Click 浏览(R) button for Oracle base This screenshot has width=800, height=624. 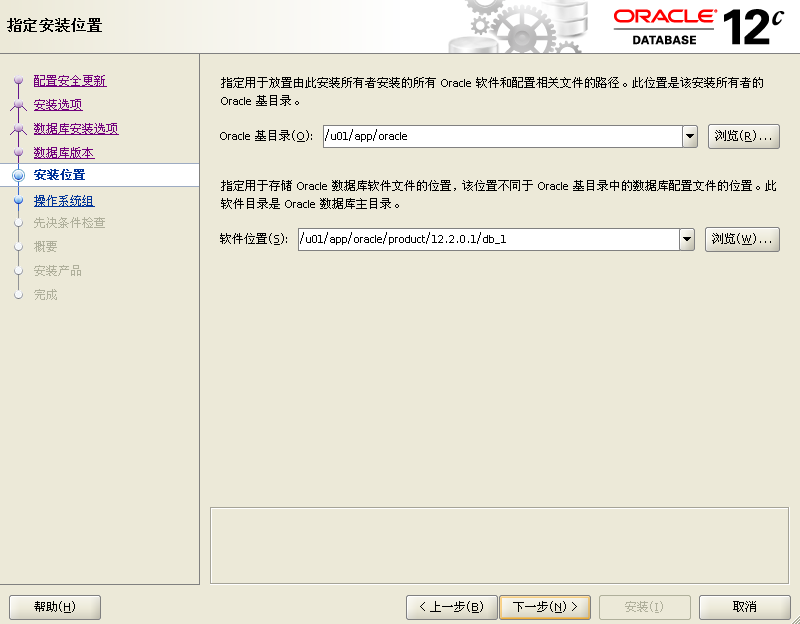point(743,136)
